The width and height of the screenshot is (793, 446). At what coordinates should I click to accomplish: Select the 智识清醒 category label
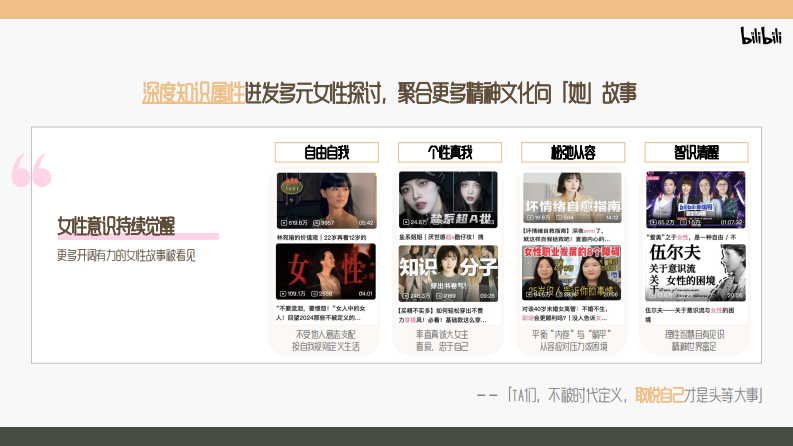696,152
